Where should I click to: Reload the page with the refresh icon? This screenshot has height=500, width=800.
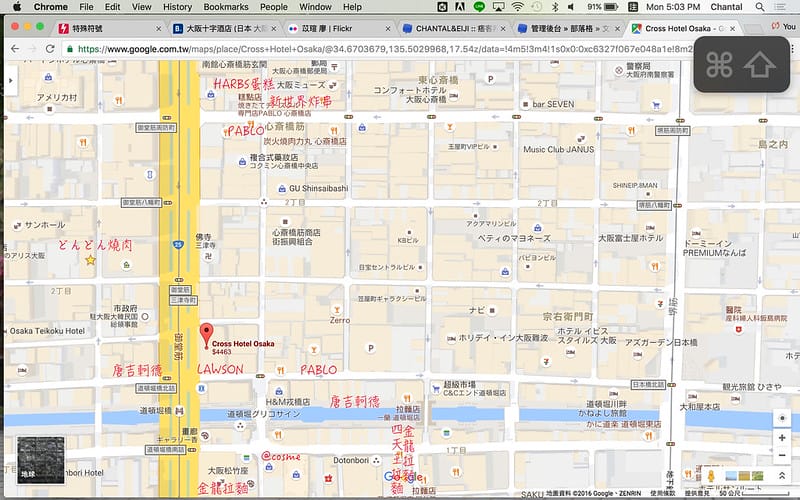pyautogui.click(x=49, y=48)
